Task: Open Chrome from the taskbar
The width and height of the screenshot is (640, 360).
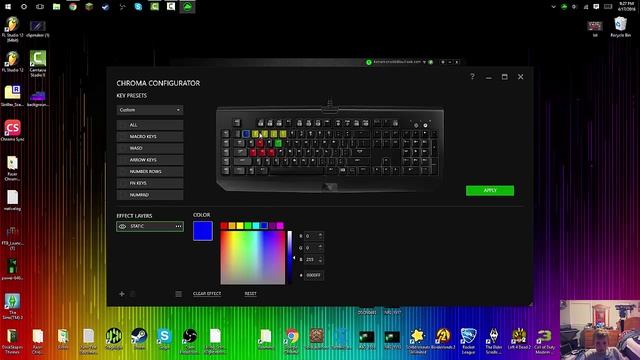Action: 73,7
